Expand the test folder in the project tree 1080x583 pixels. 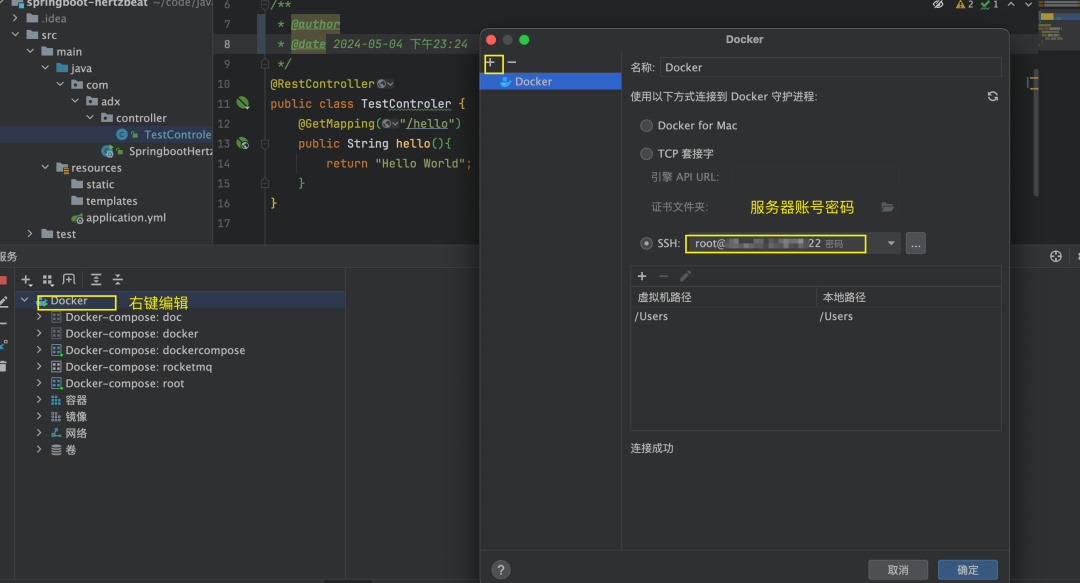pyautogui.click(x=30, y=234)
